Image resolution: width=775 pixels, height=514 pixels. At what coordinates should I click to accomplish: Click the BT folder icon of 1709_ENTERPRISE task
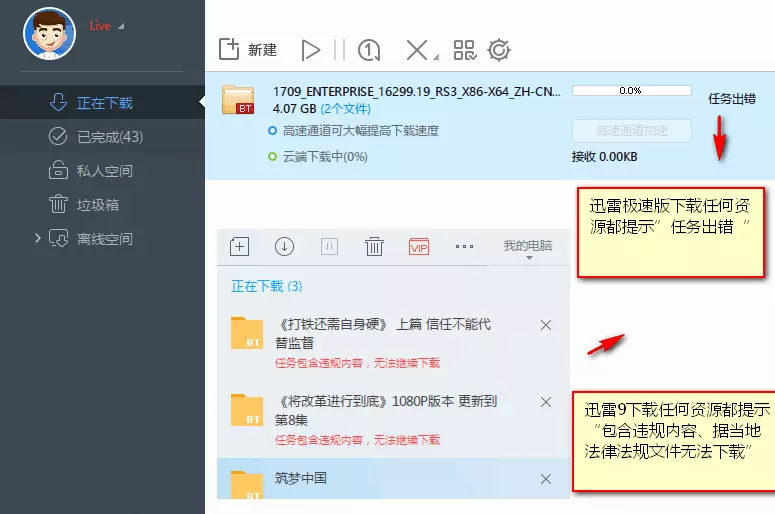pyautogui.click(x=238, y=99)
